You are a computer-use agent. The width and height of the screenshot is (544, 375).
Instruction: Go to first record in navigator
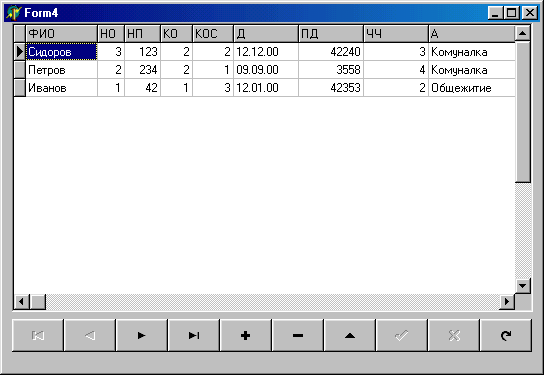click(38, 335)
